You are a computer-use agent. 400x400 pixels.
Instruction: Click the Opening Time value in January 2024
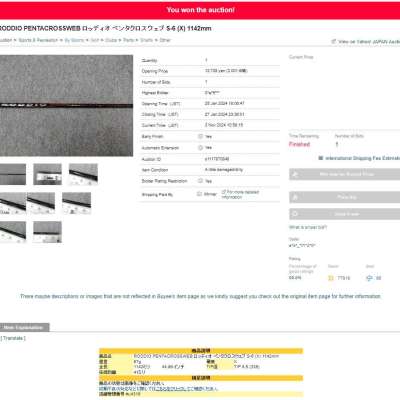[224, 104]
